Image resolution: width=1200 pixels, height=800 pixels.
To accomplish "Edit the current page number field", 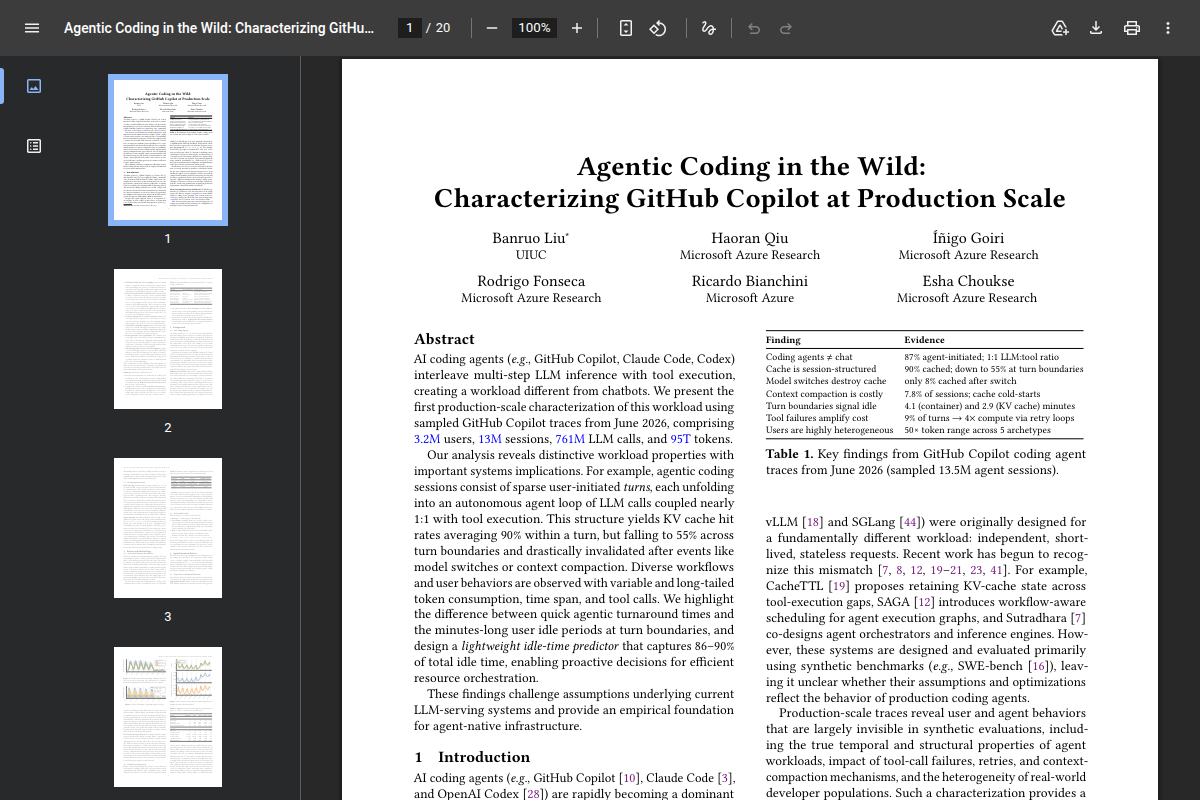I will [x=409, y=28].
